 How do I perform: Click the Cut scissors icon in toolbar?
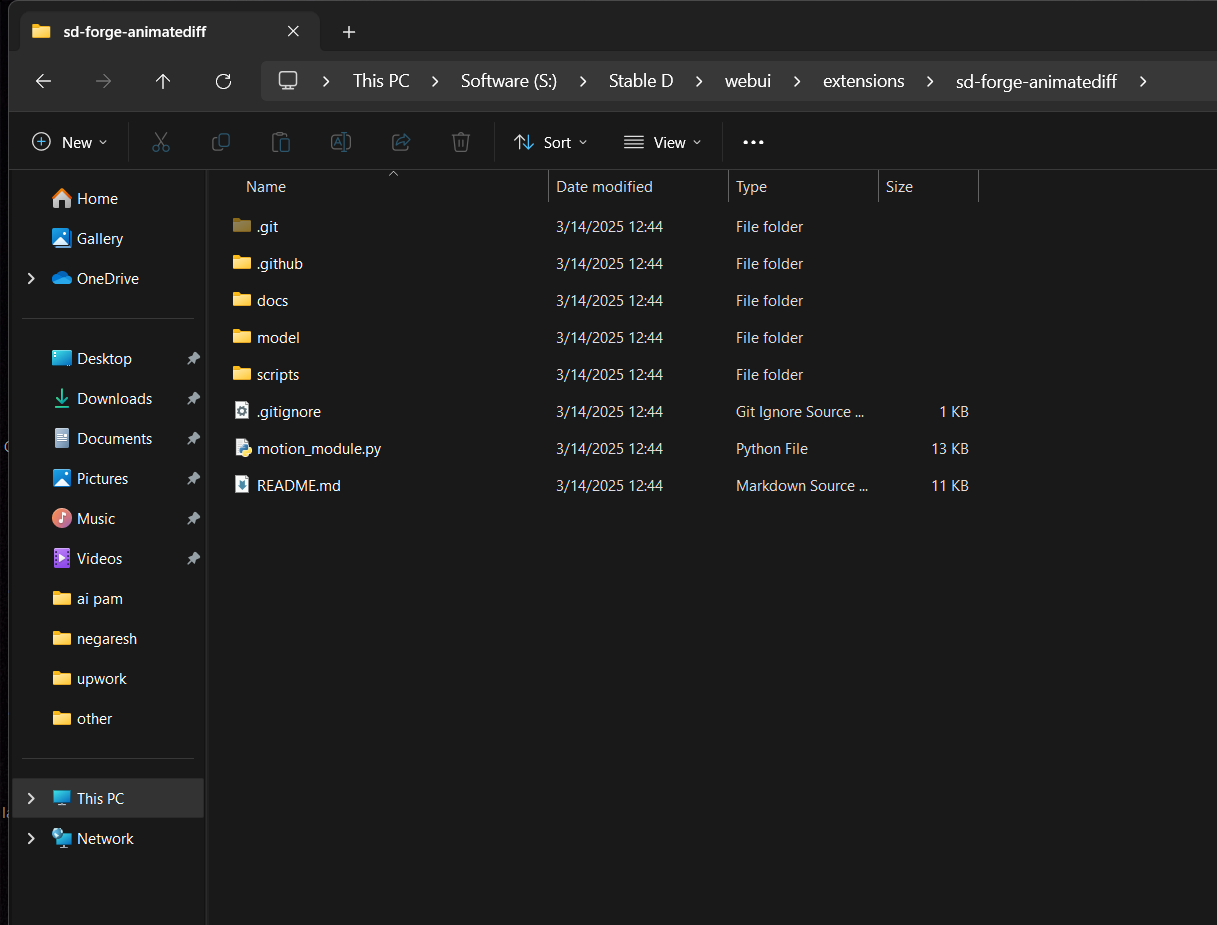coord(161,142)
